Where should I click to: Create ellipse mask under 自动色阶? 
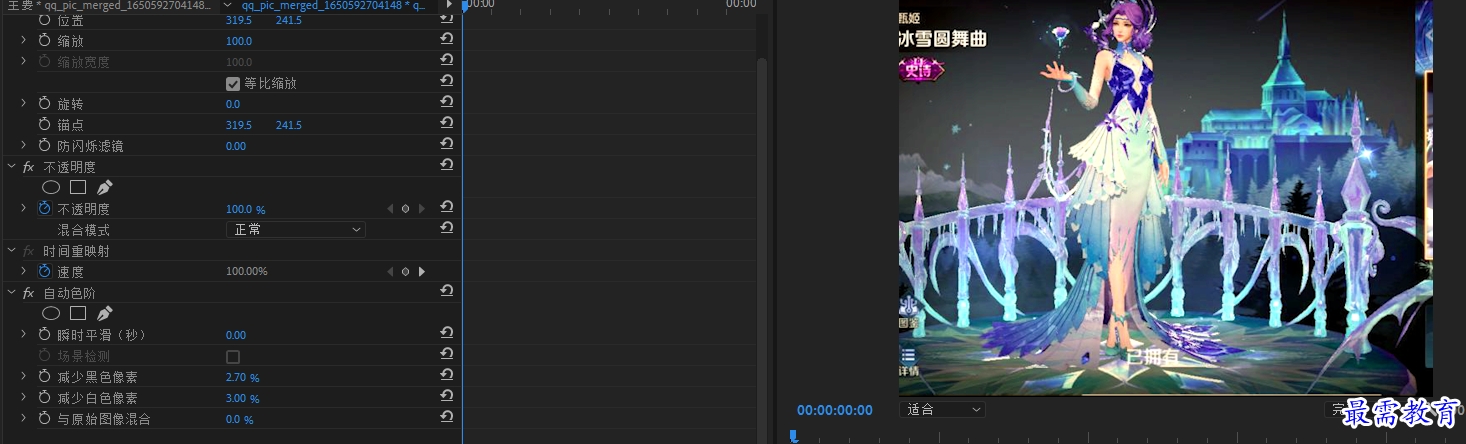(51, 313)
